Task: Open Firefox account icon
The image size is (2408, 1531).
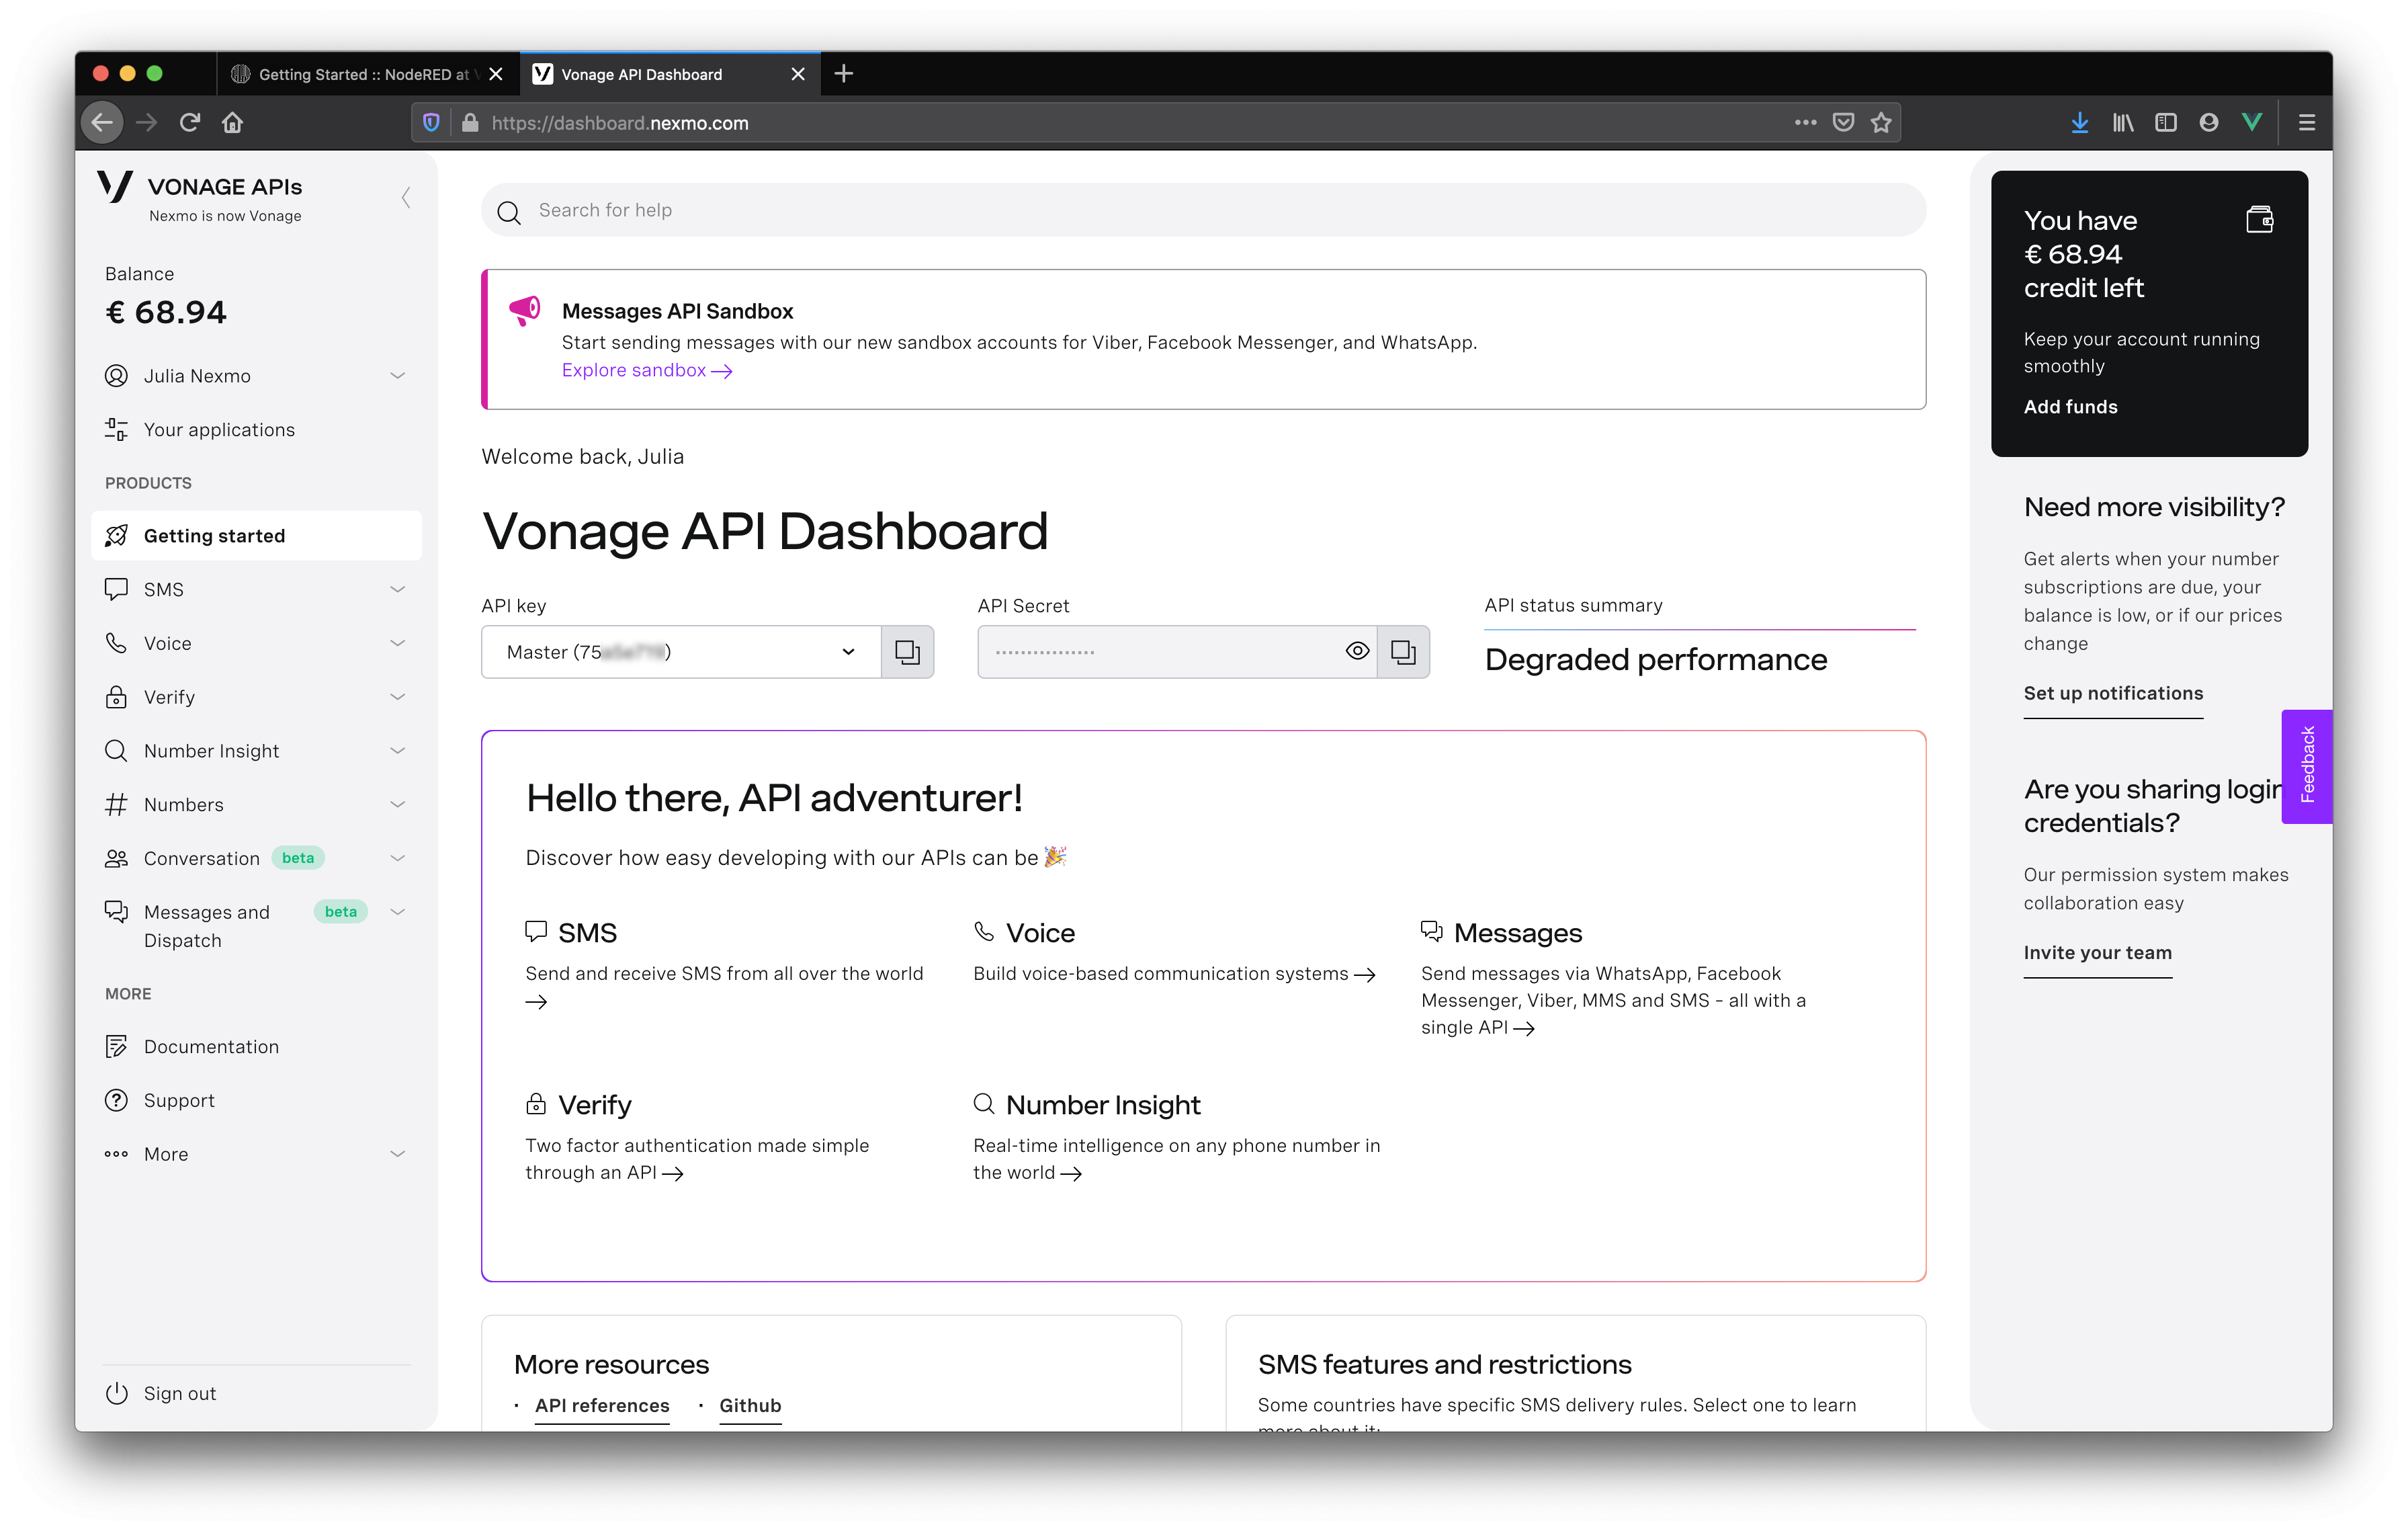Action: tap(2209, 123)
